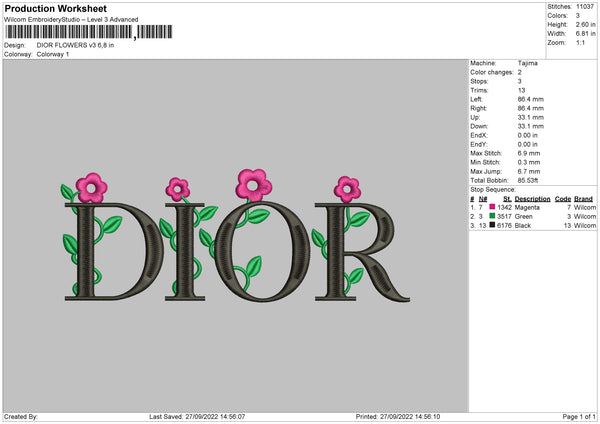Click the machine value 'Tajima'

(x=528, y=63)
